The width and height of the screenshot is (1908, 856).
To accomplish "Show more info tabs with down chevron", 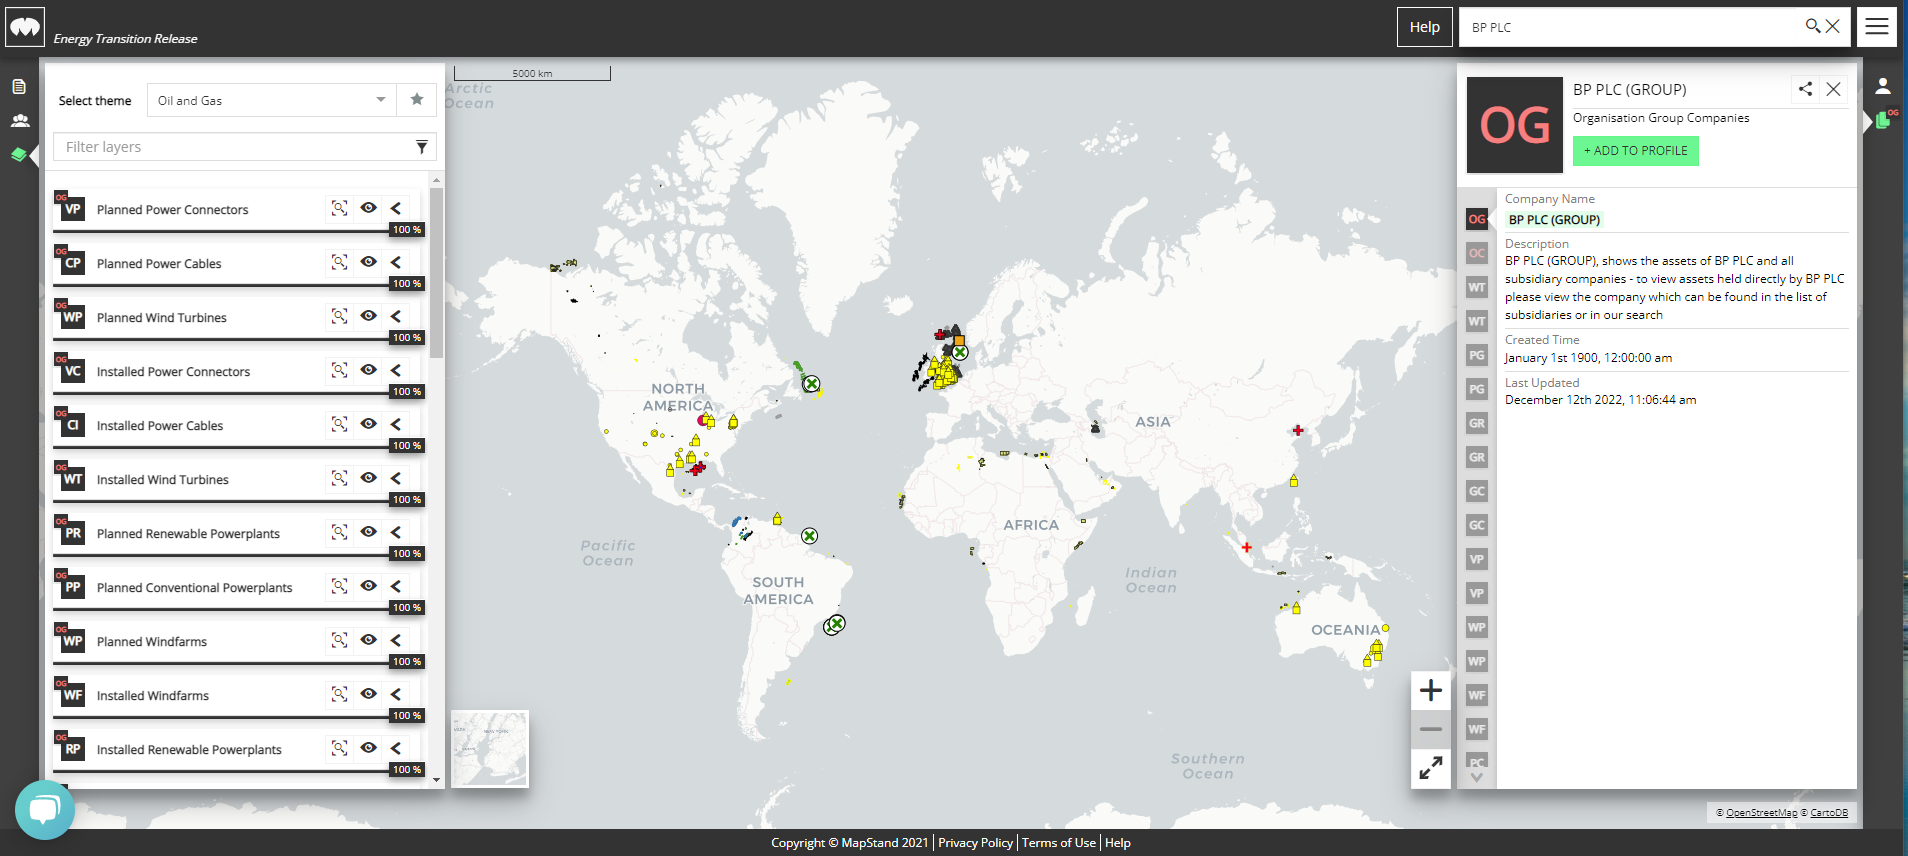I will (x=1477, y=777).
